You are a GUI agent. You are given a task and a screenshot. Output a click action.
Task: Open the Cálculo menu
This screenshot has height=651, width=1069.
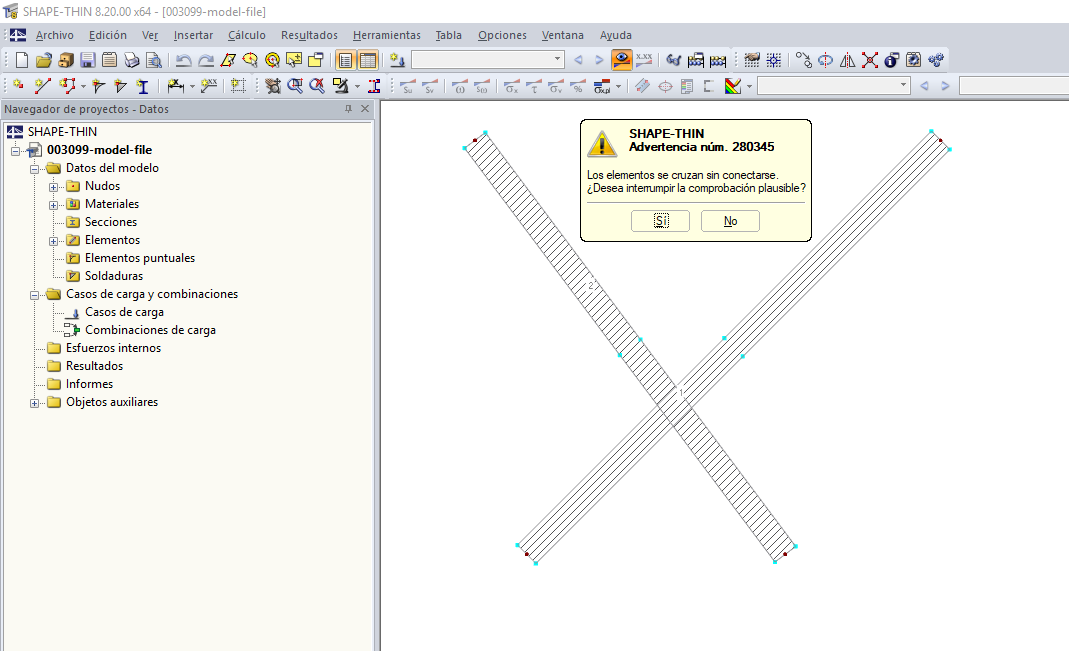click(247, 35)
